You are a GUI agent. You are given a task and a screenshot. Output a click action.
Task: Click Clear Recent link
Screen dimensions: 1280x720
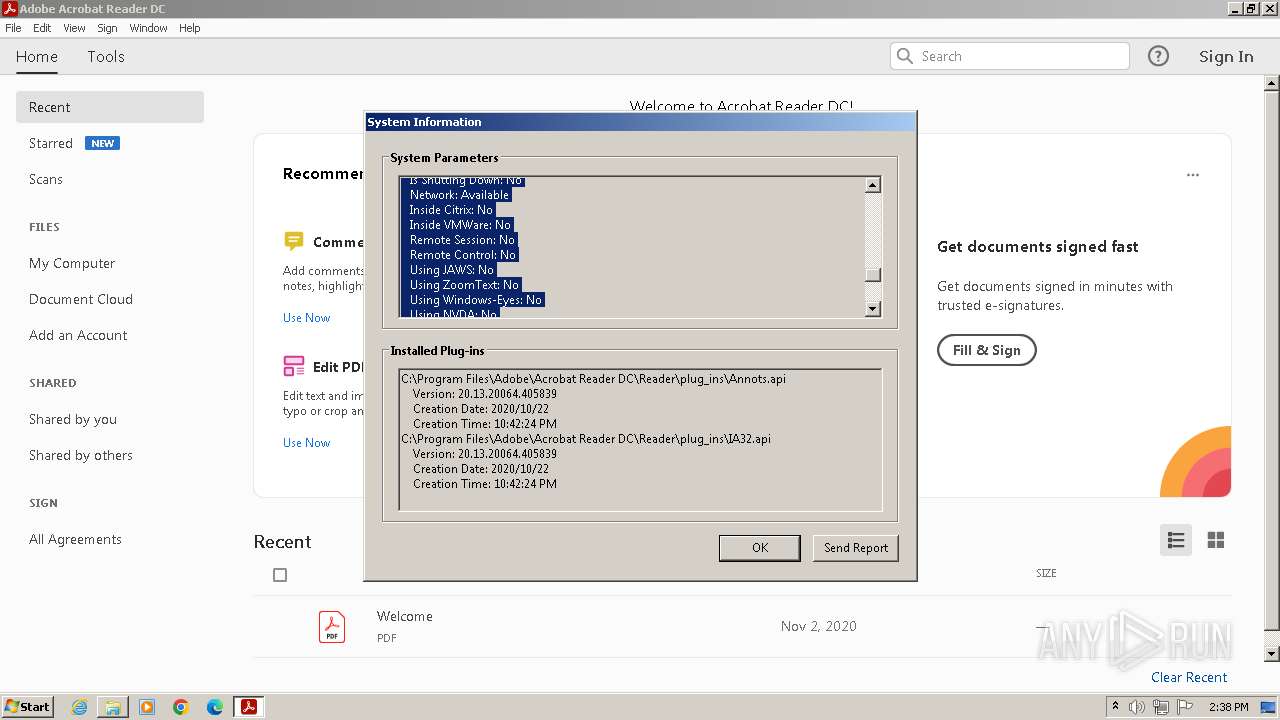pyautogui.click(x=1189, y=677)
